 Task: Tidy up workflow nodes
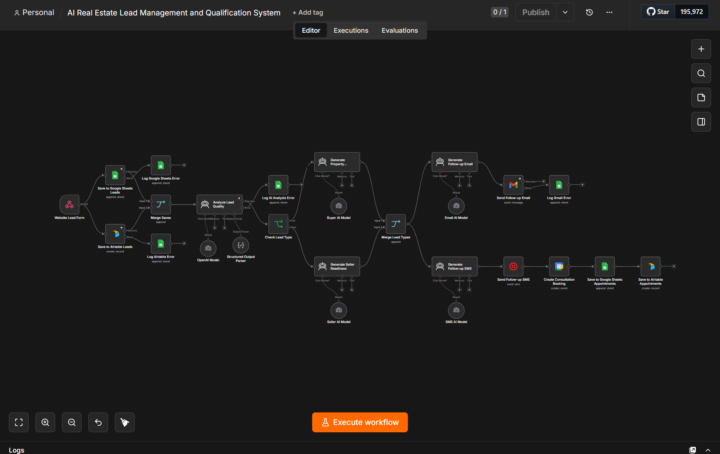(x=125, y=422)
